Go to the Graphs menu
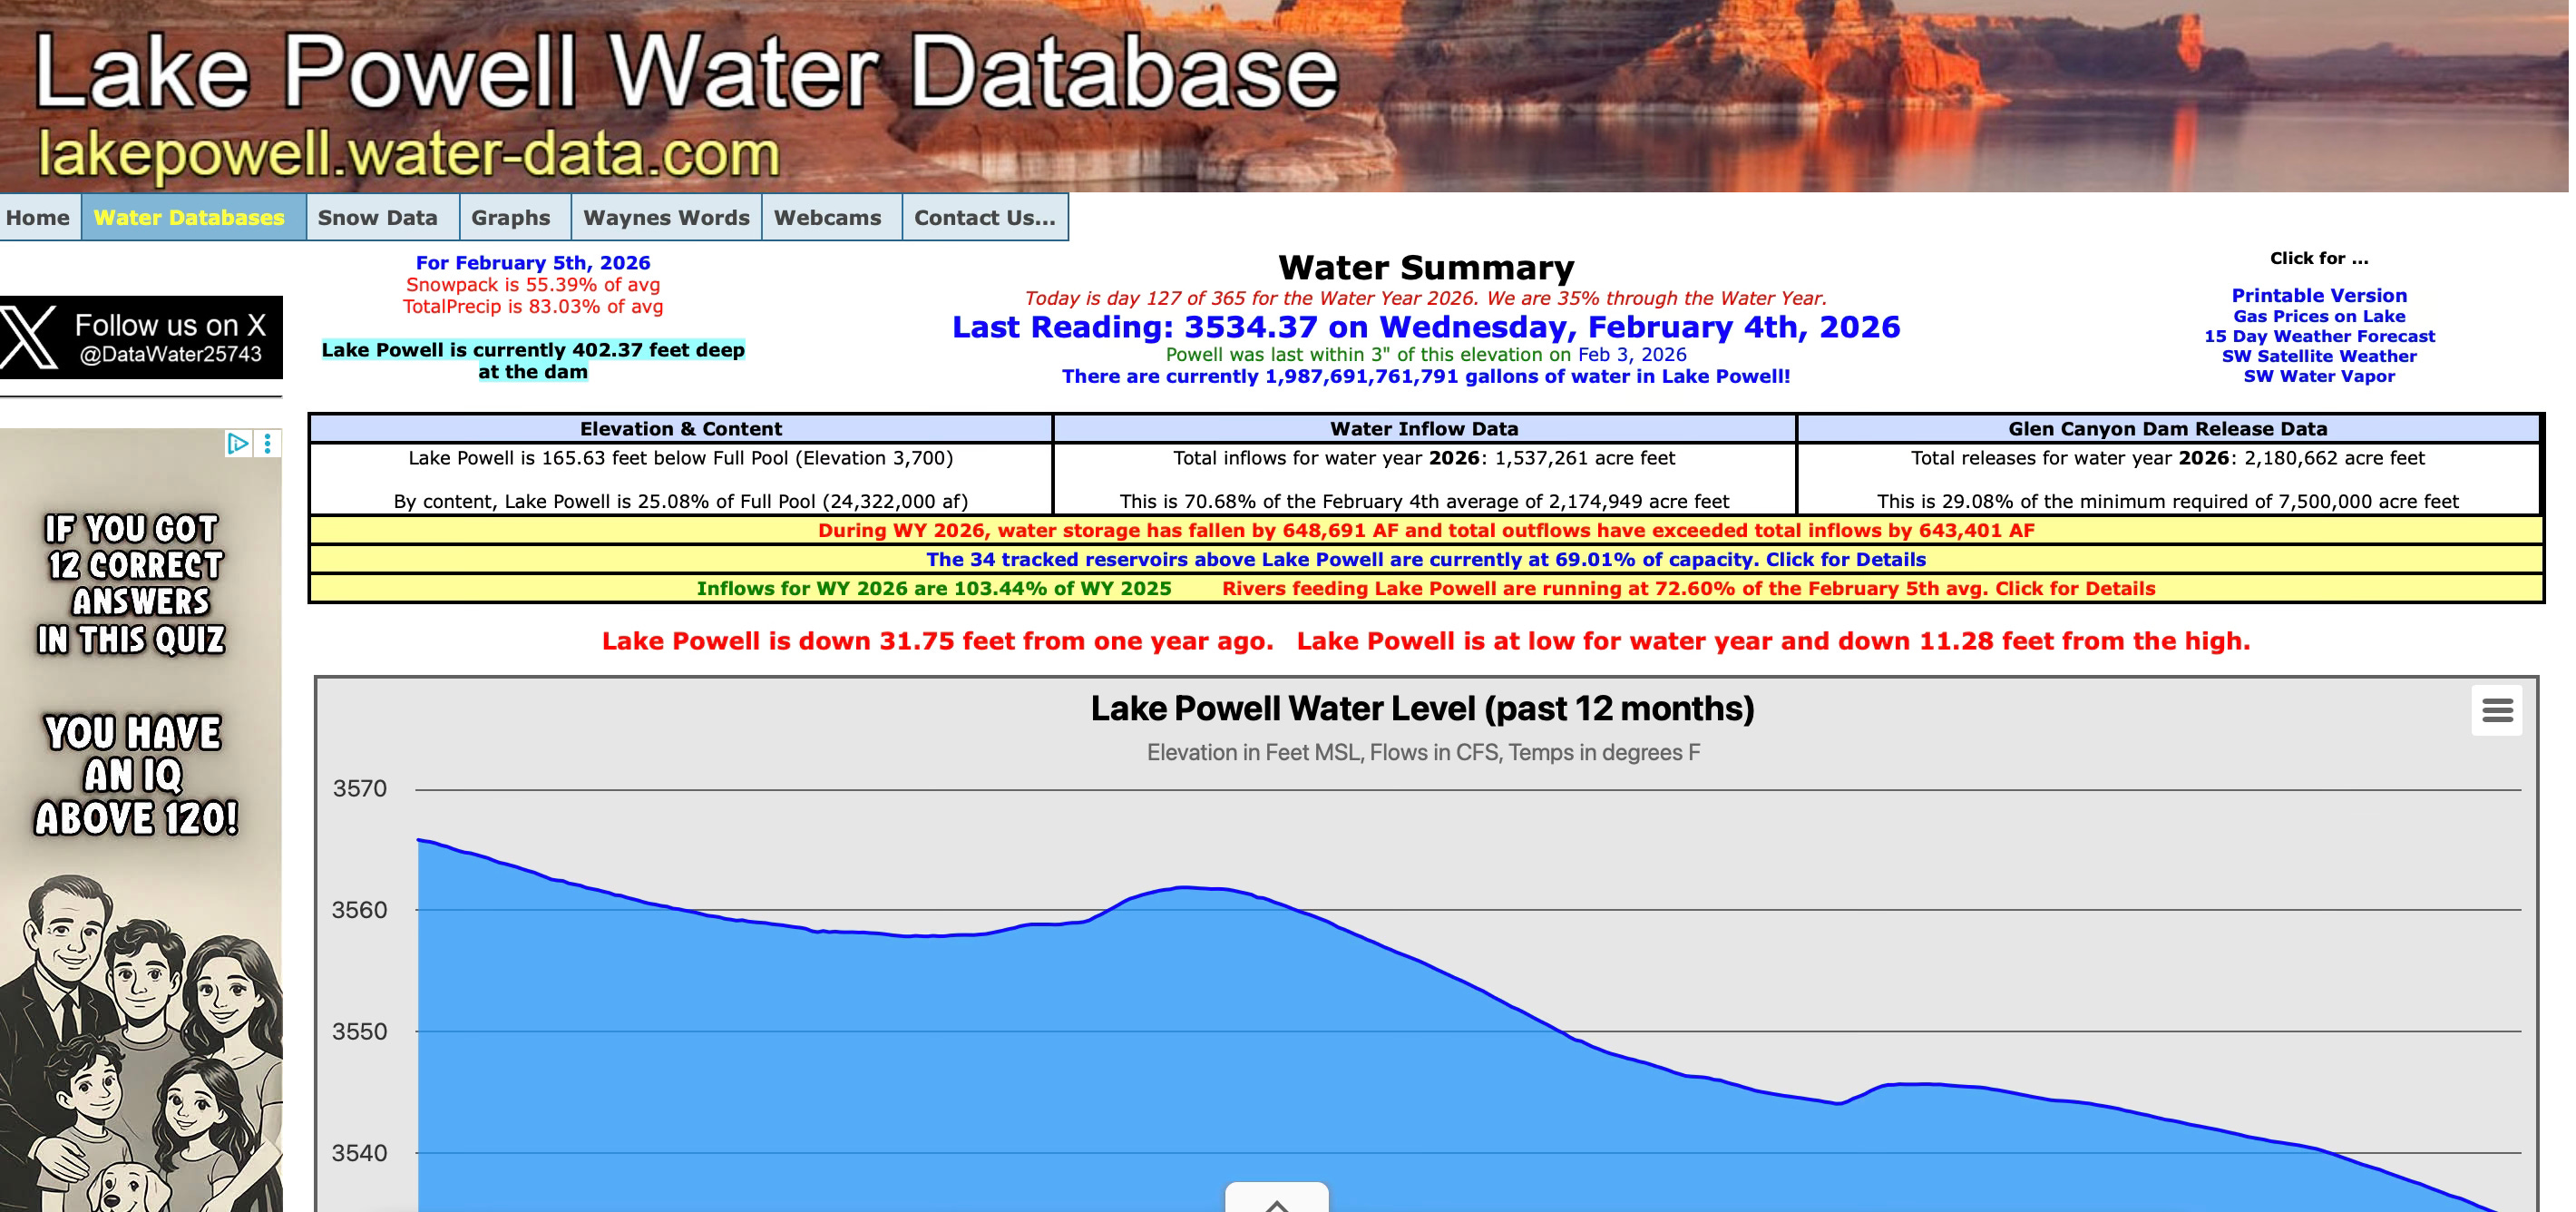The image size is (2576, 1212). 510,217
